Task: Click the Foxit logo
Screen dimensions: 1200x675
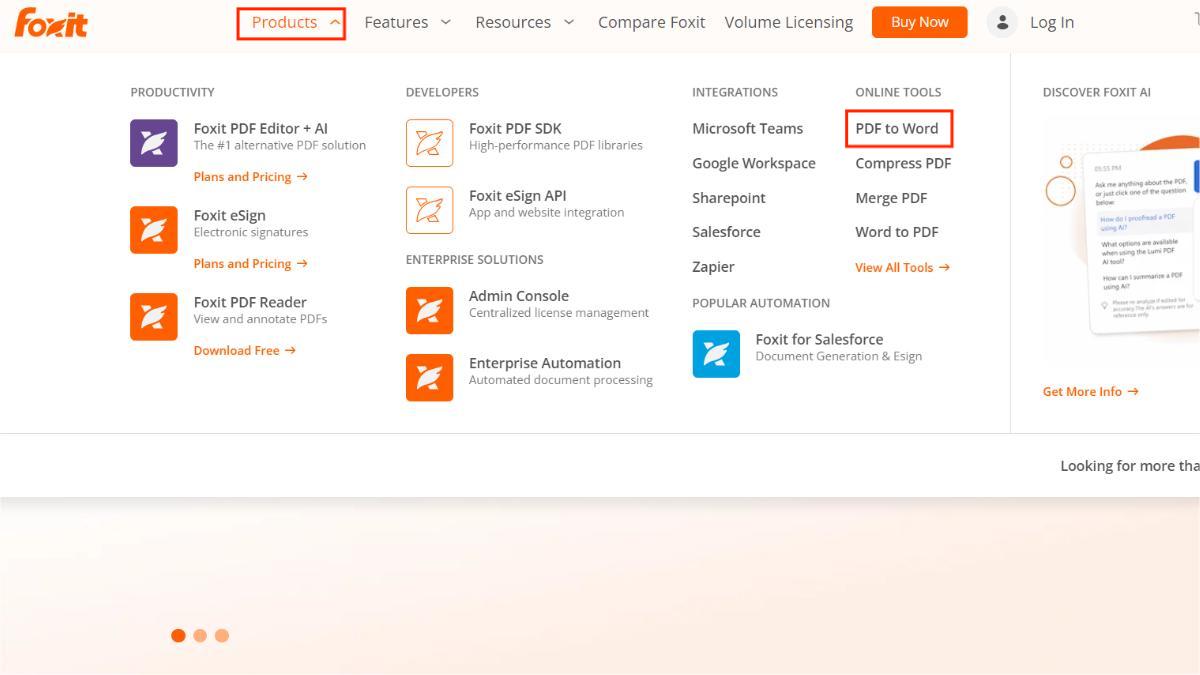Action: 51,22
